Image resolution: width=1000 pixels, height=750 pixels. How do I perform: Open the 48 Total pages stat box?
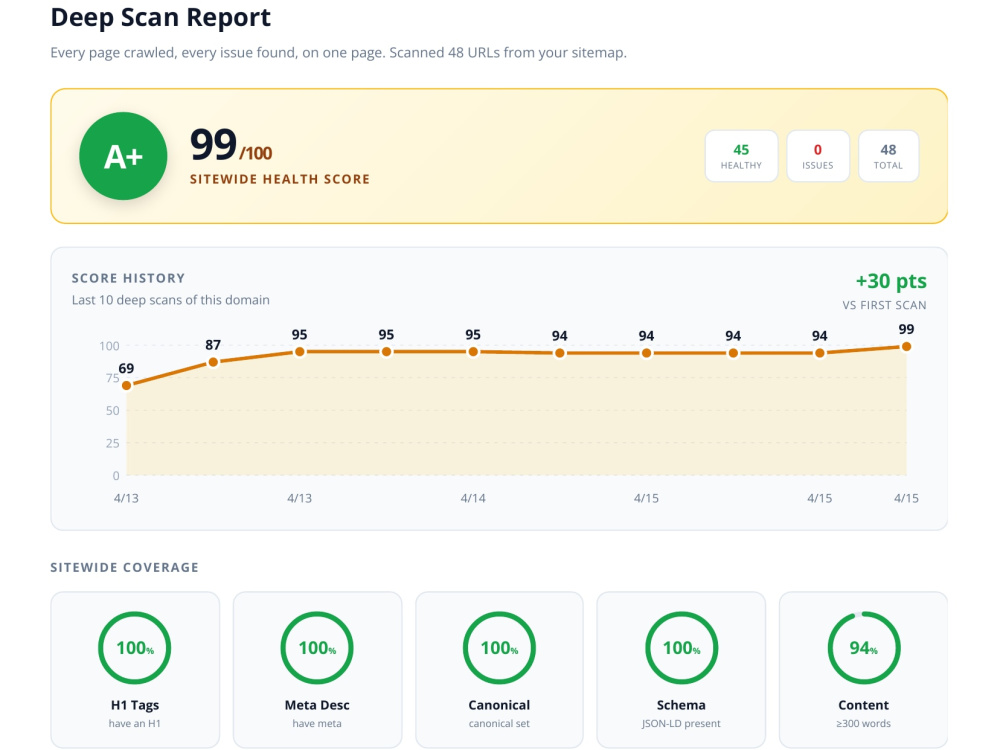coord(888,156)
